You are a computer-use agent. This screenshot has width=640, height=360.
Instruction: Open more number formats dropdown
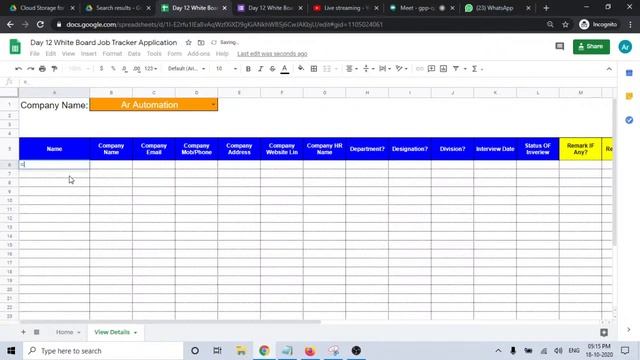coord(151,69)
